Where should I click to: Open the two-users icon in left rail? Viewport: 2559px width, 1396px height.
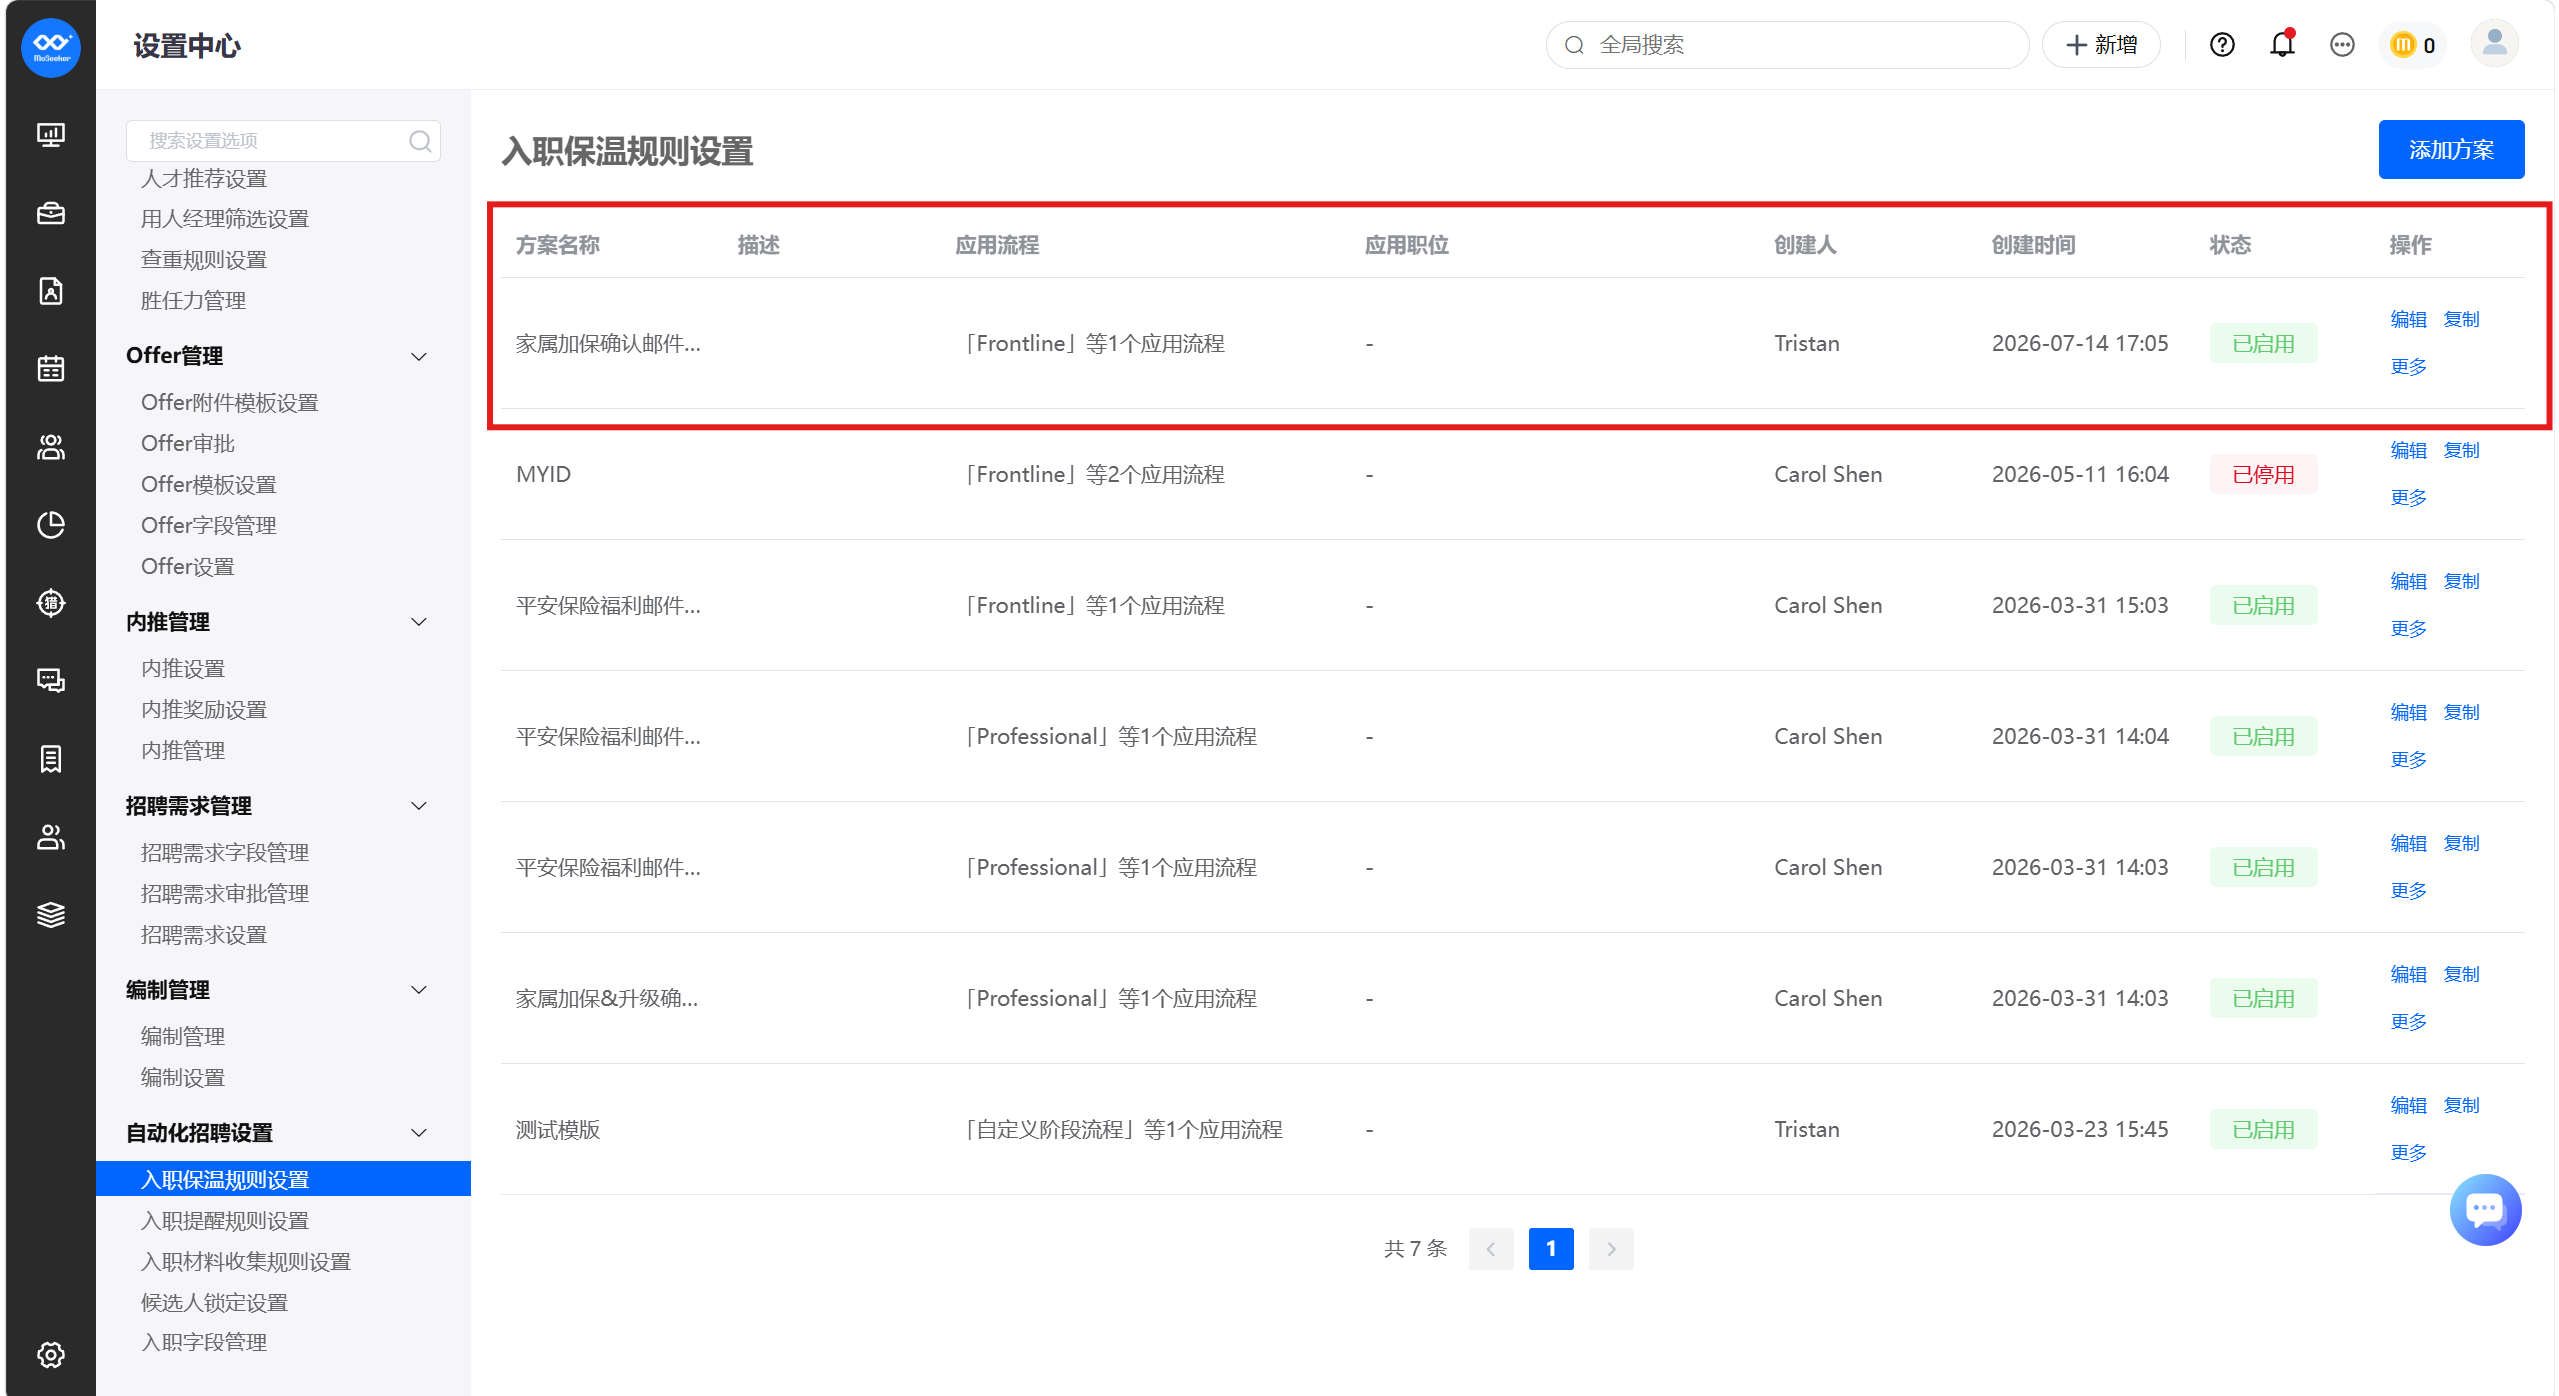(x=51, y=837)
